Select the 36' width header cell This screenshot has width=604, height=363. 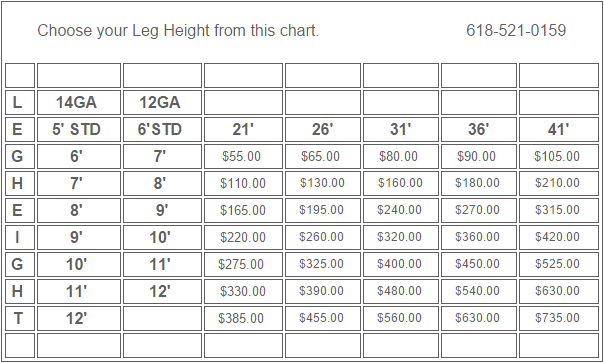pyautogui.click(x=478, y=129)
